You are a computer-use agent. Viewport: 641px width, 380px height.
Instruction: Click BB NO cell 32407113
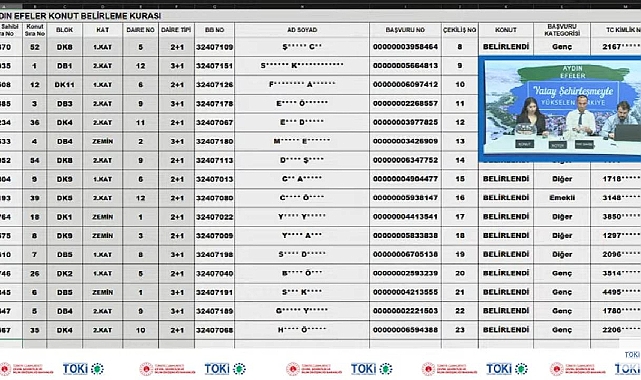[x=215, y=161]
